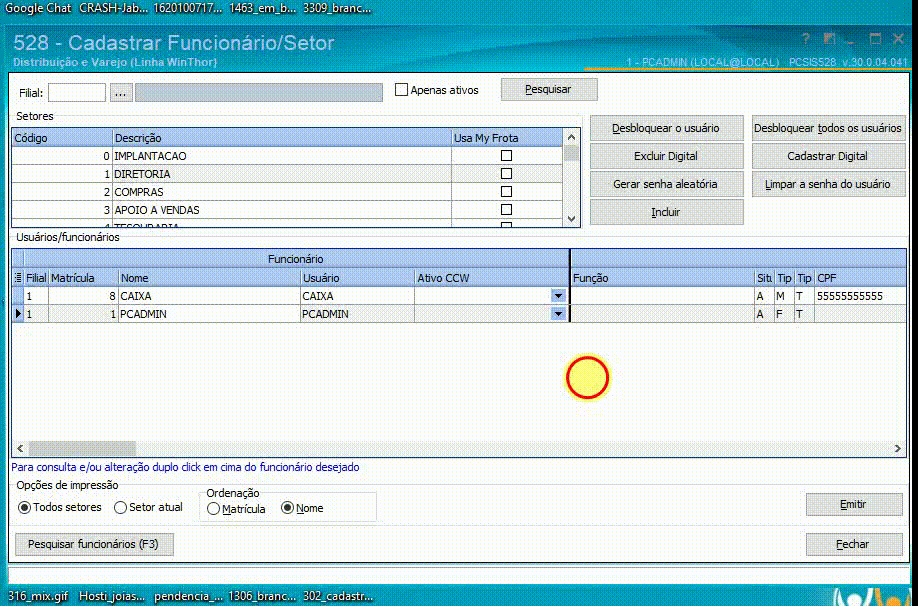Click the help question mark icon
This screenshot has width=918, height=606.
coord(806,40)
